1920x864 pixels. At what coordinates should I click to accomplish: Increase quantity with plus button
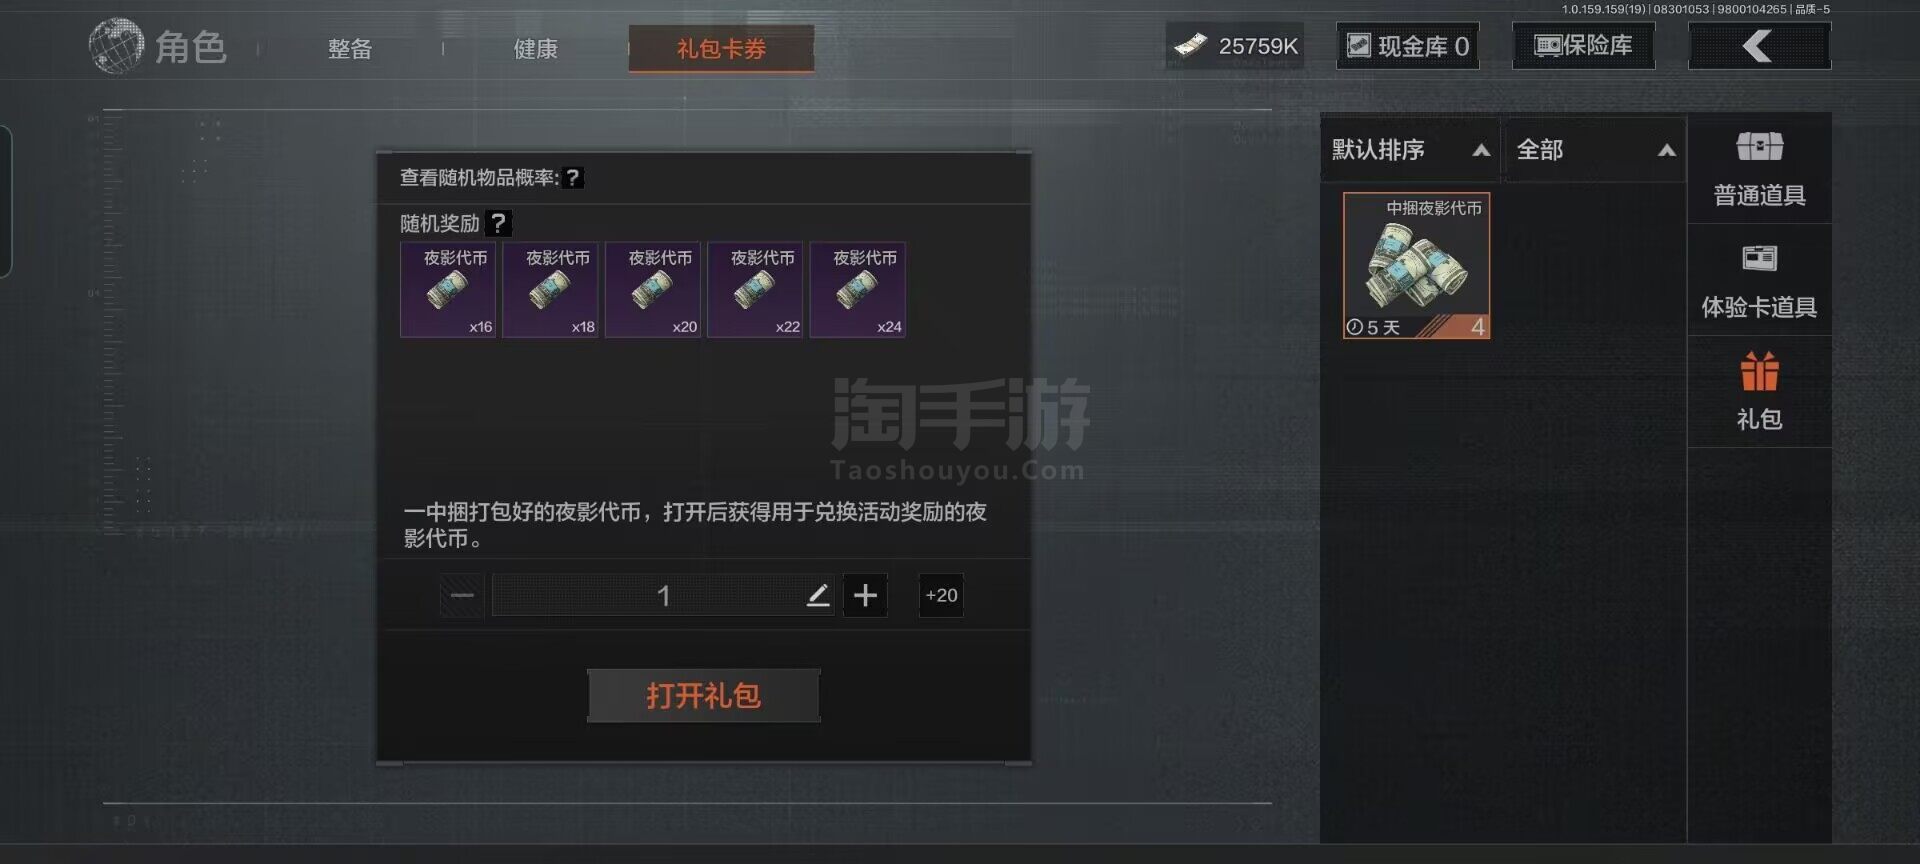865,596
